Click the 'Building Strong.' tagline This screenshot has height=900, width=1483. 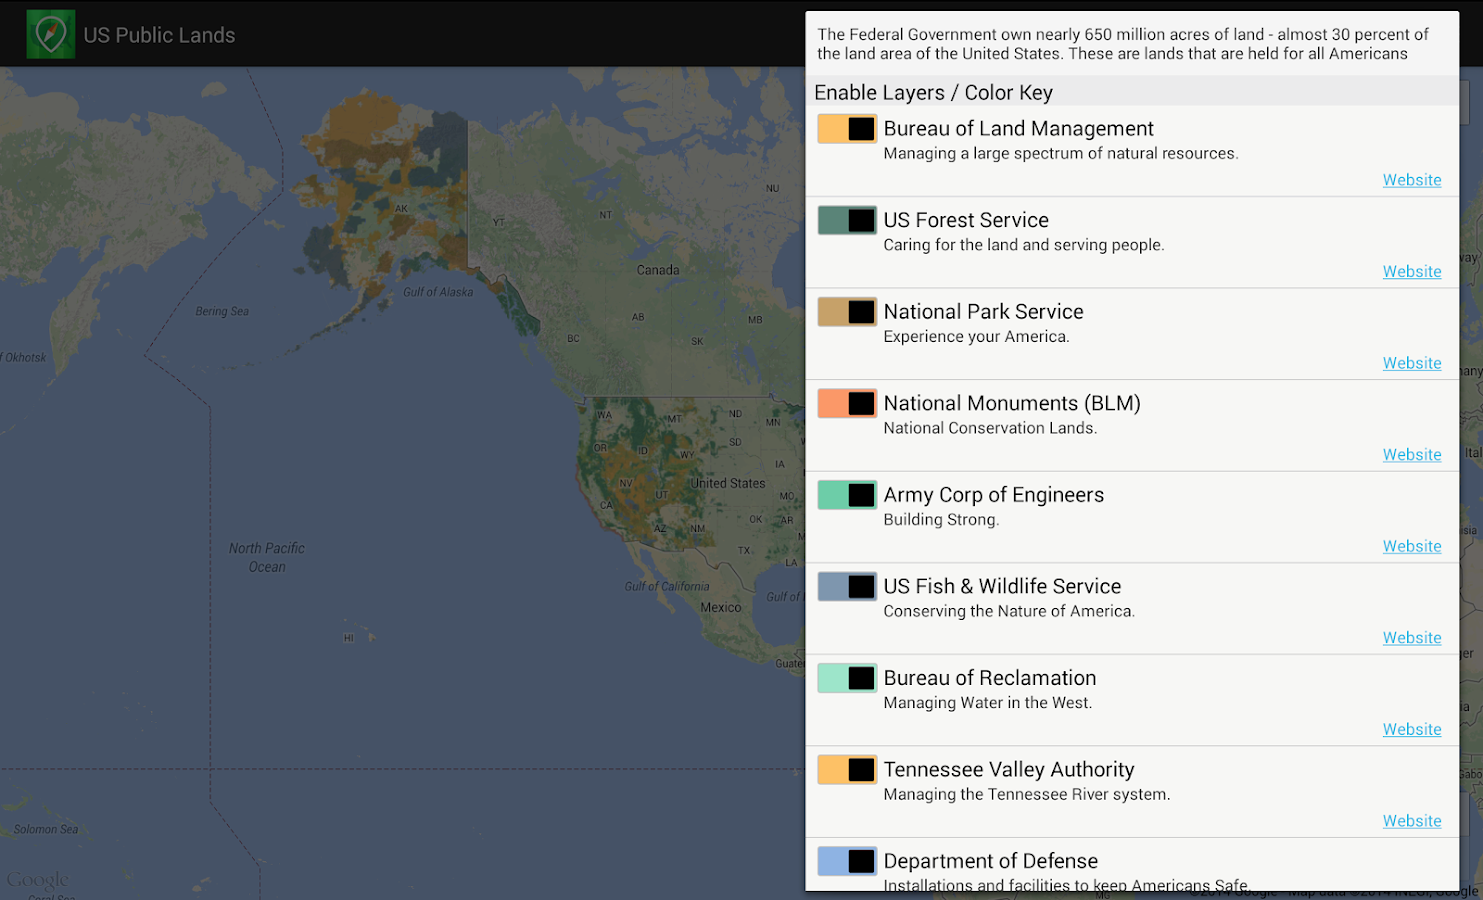tap(941, 520)
